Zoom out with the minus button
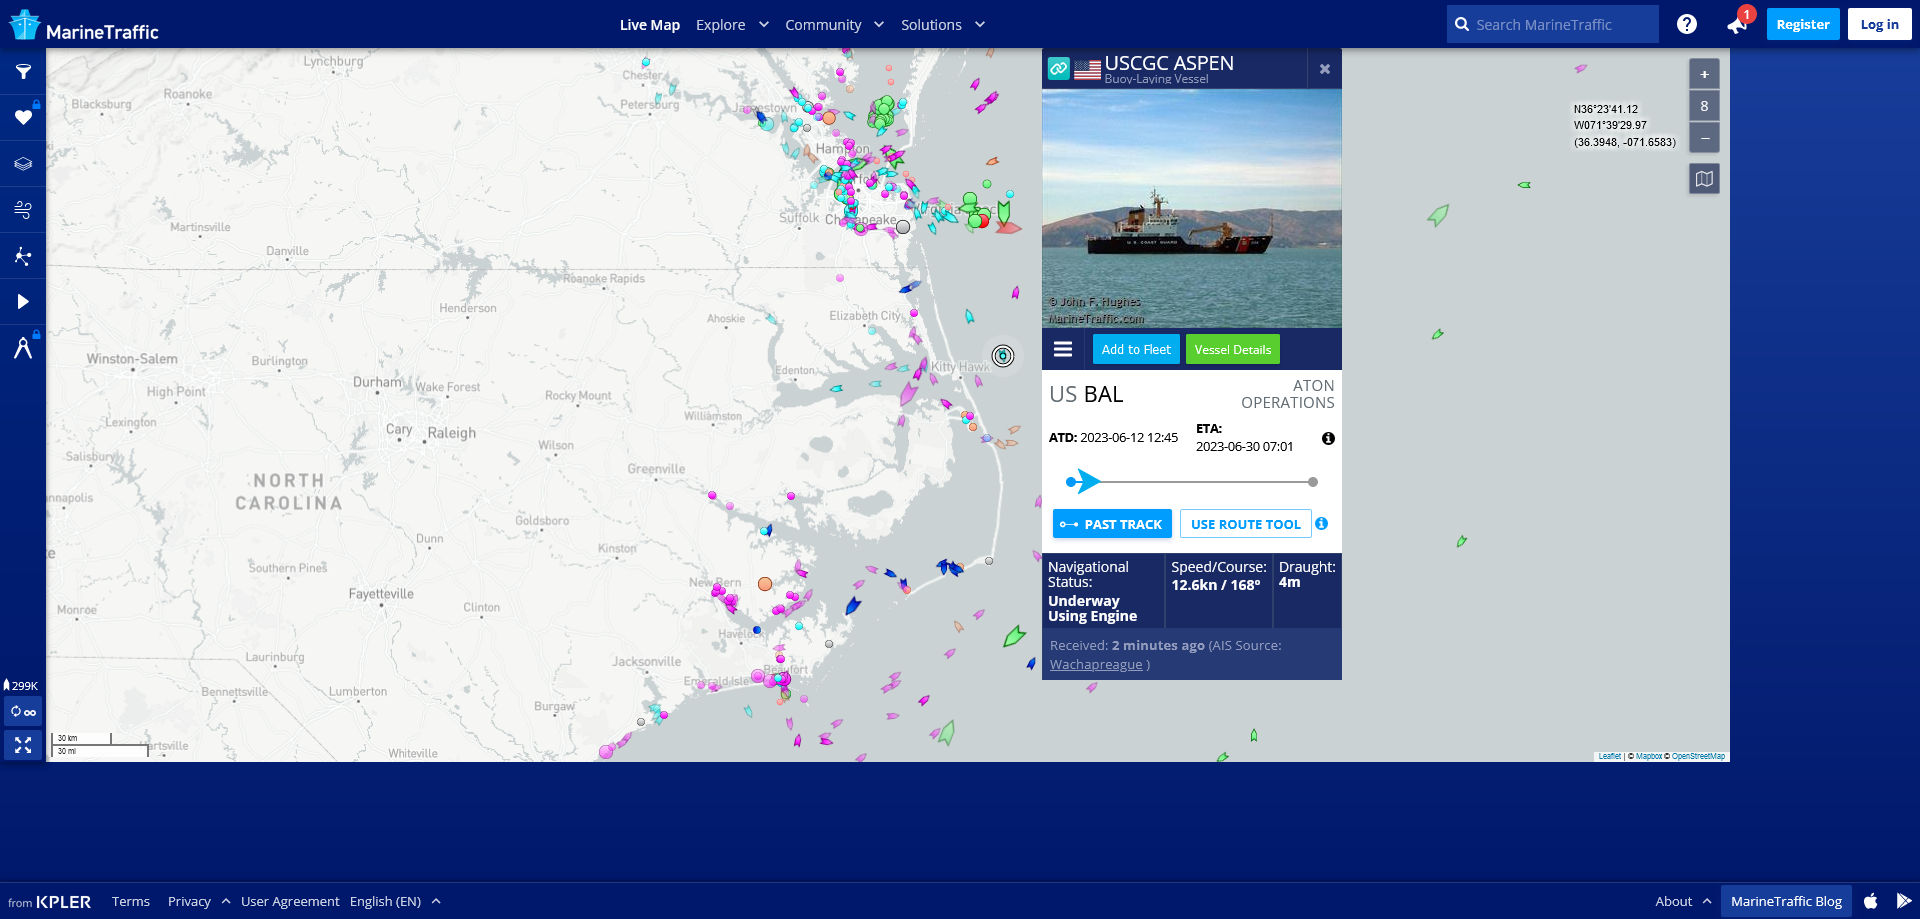 pos(1704,137)
